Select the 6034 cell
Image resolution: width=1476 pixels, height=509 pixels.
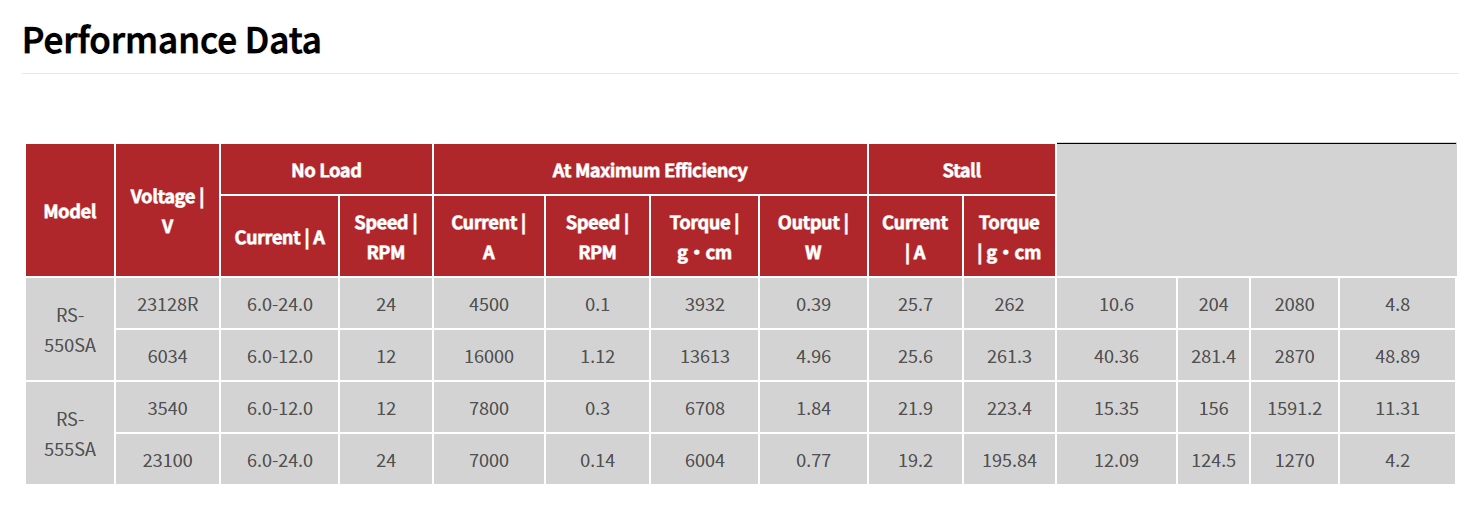click(167, 356)
